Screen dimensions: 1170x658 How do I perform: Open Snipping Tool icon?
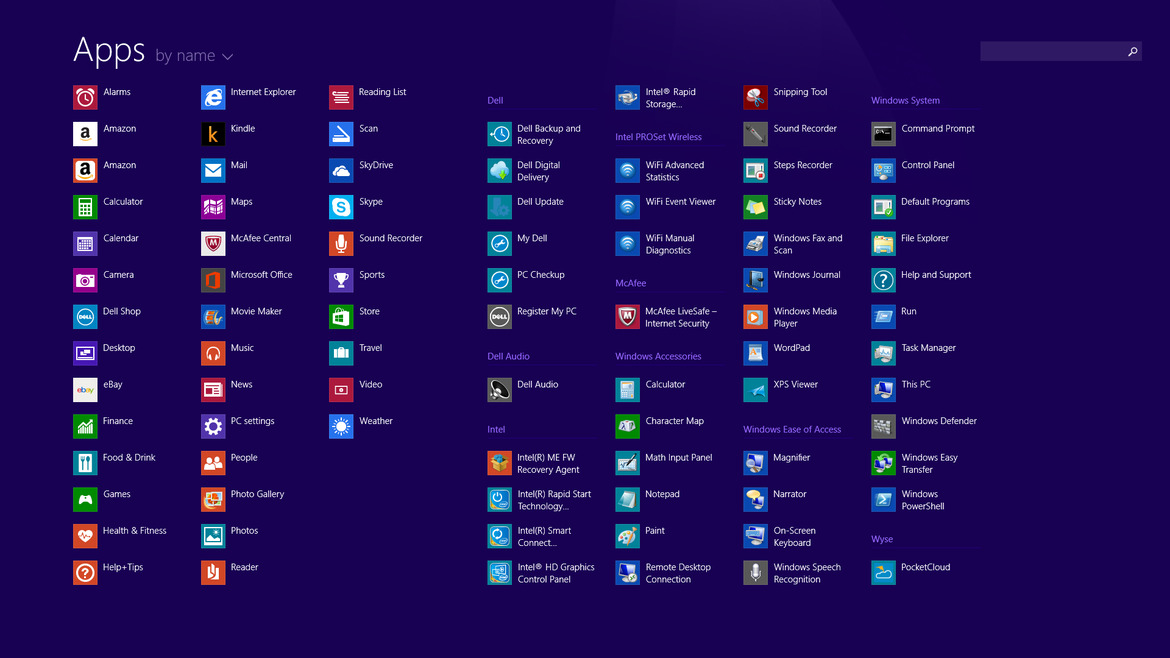click(x=755, y=97)
